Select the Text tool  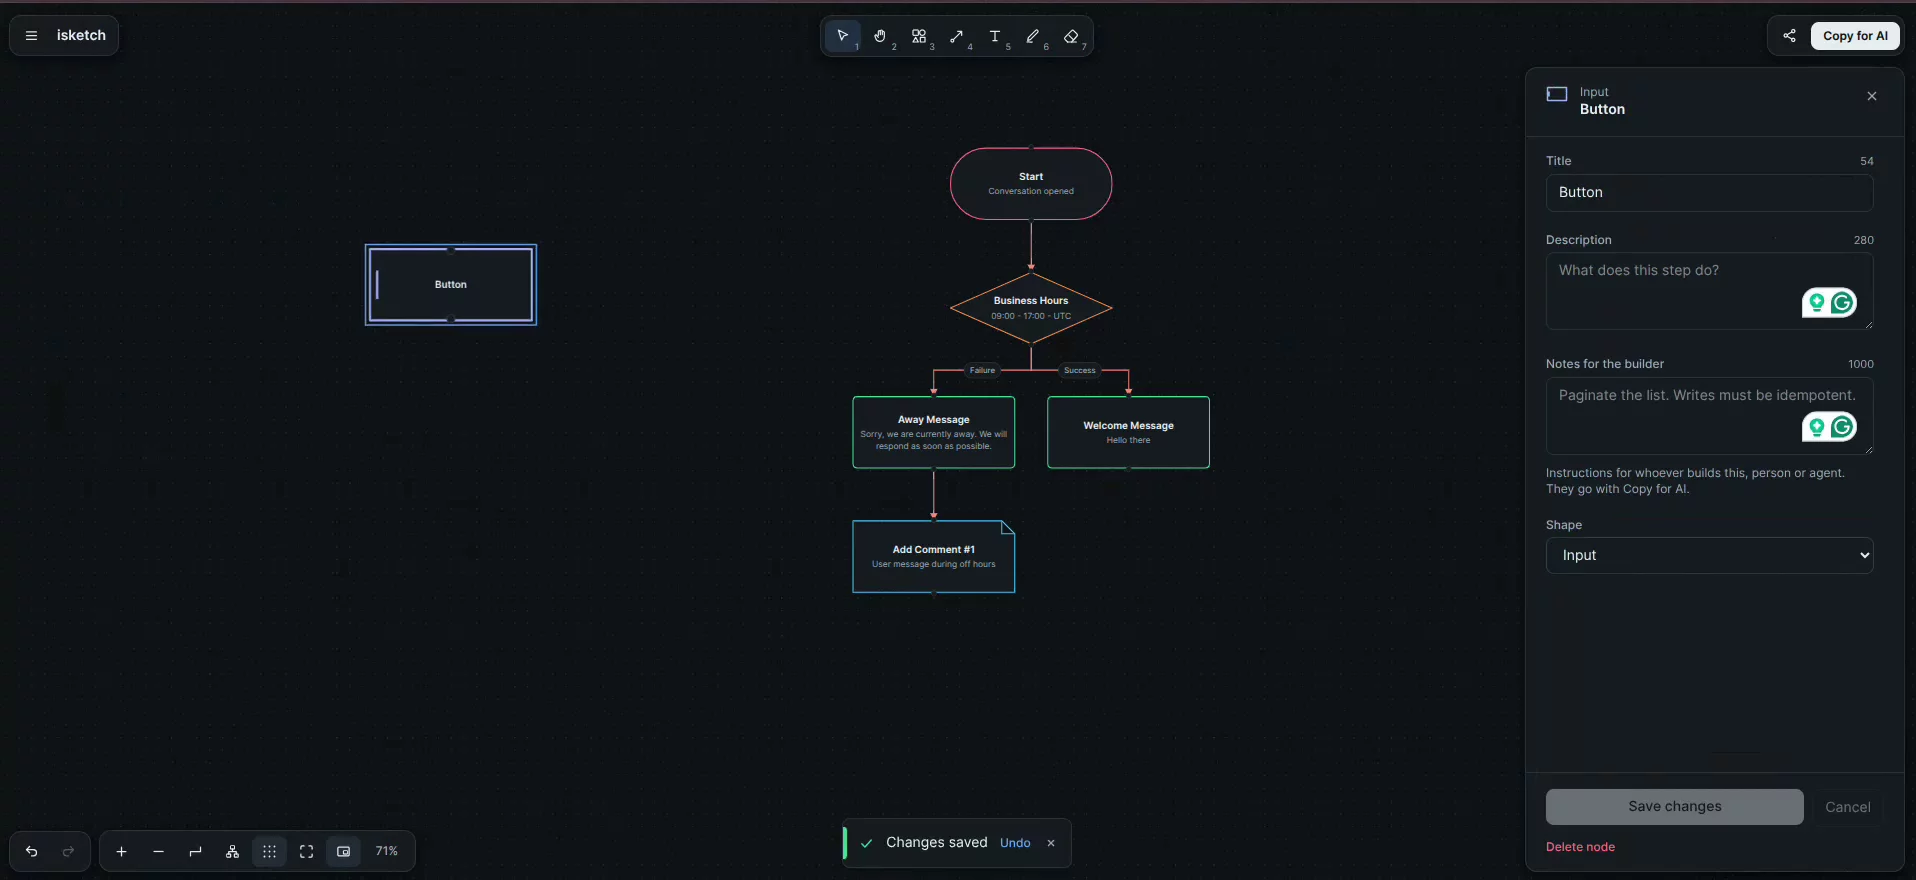click(995, 37)
